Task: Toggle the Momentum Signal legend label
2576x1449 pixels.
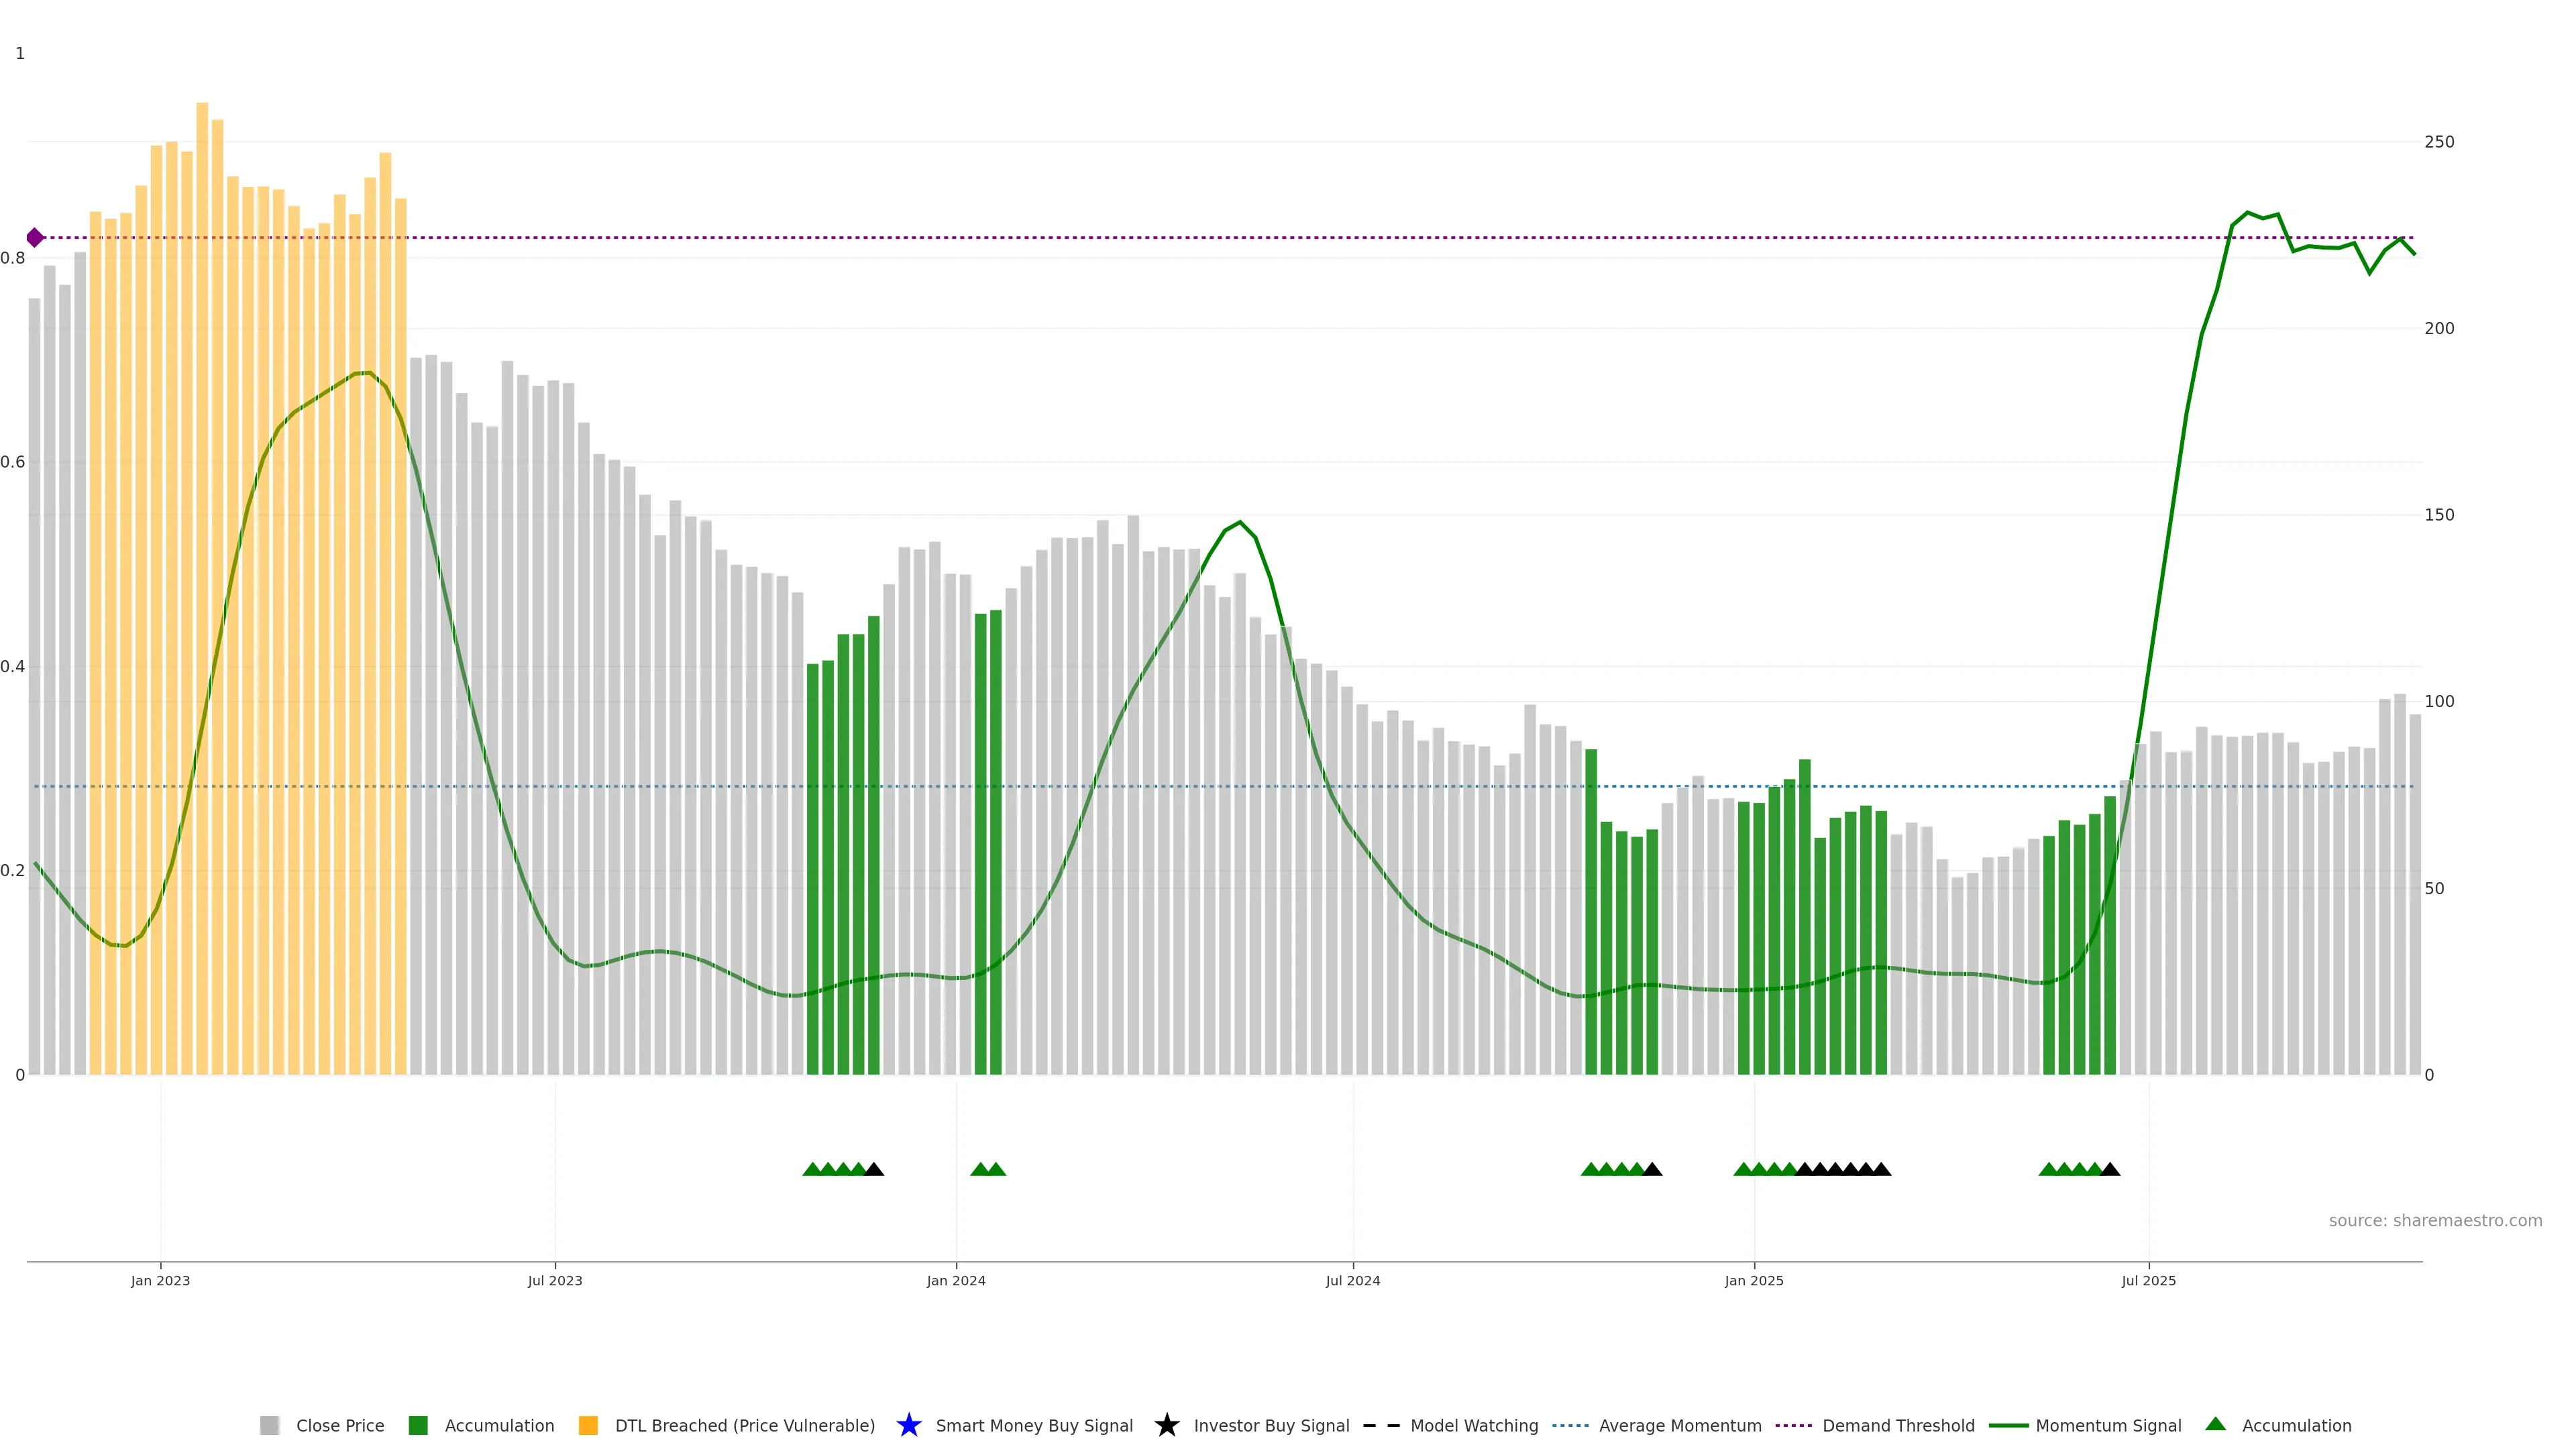Action: point(2108,1426)
